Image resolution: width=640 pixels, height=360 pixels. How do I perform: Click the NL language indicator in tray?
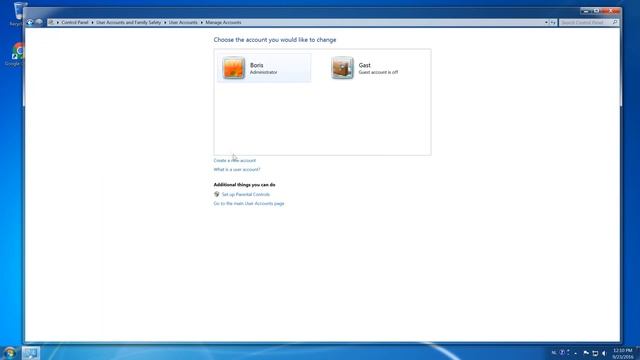coord(554,353)
